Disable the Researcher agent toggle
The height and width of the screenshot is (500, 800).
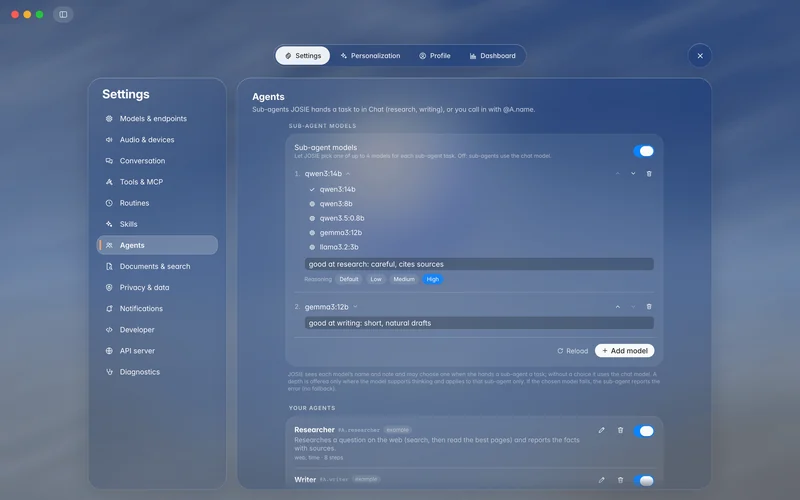pos(643,431)
